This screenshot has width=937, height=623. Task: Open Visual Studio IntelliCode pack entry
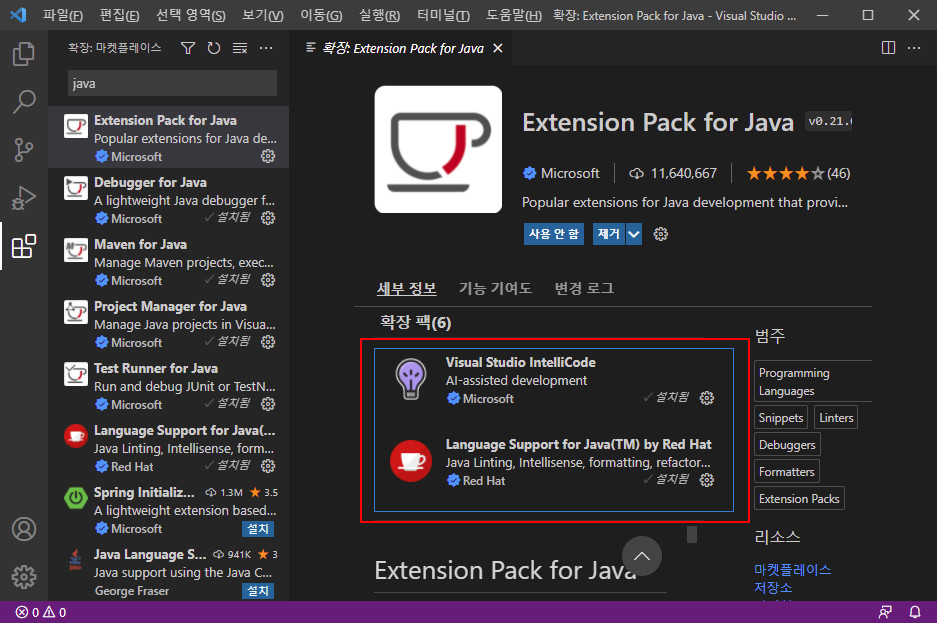point(553,380)
